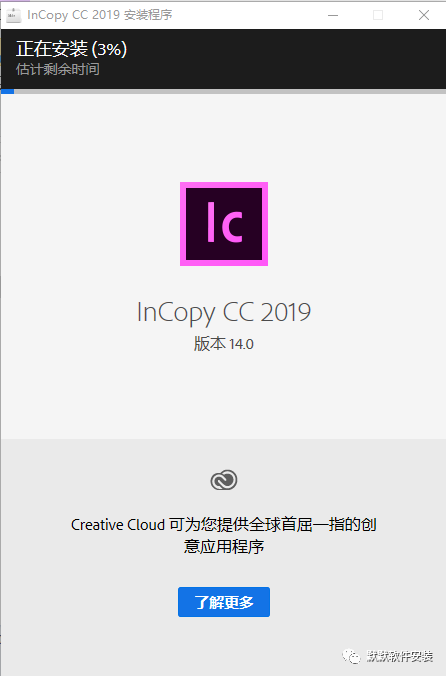Minimize the InCopy installer window

tap(333, 15)
